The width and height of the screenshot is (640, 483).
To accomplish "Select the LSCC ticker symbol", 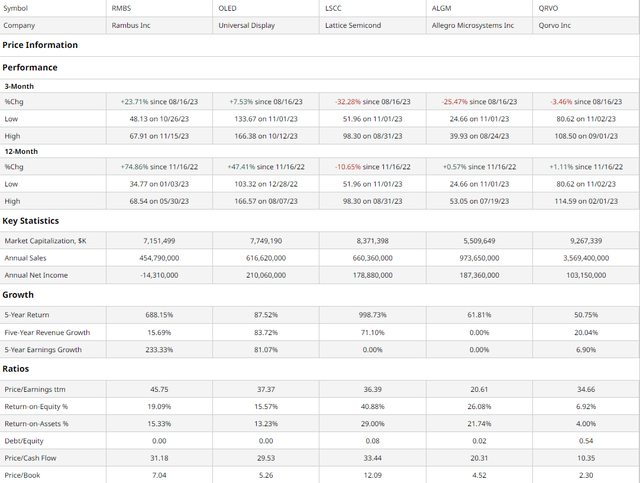I will coord(334,8).
